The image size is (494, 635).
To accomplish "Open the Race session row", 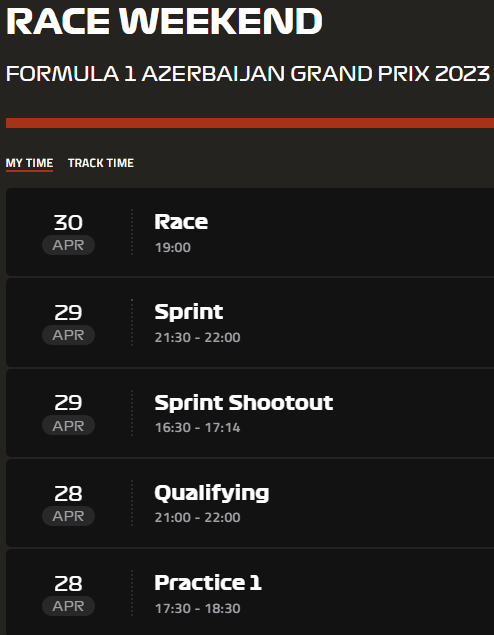I will coord(250,232).
